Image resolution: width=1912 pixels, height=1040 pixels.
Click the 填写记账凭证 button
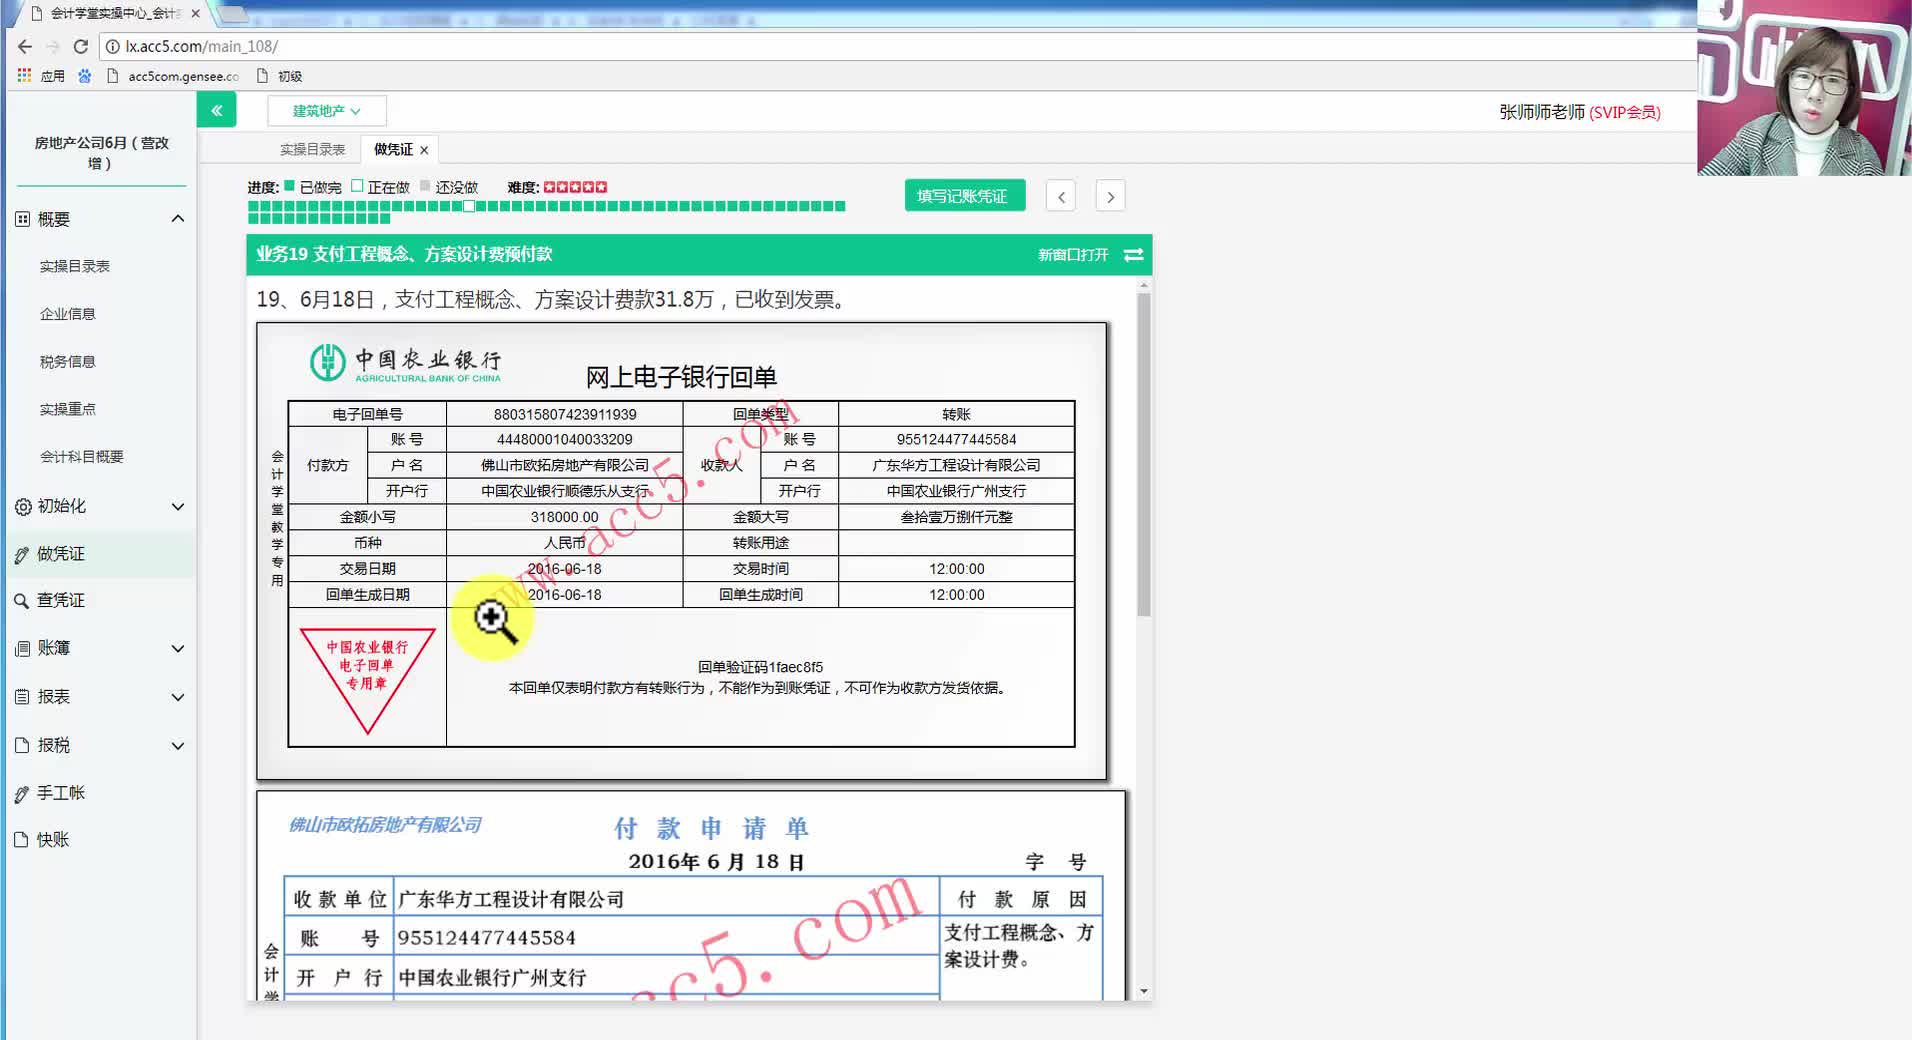coord(963,195)
